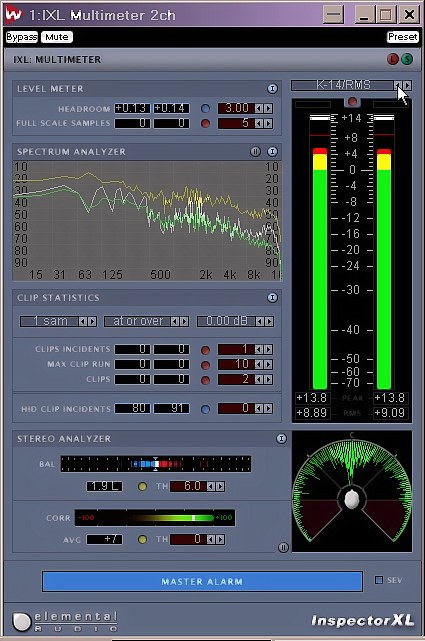This screenshot has height=641, width=425.
Task: Click the right headroom value +0.14
Action: 171,108
